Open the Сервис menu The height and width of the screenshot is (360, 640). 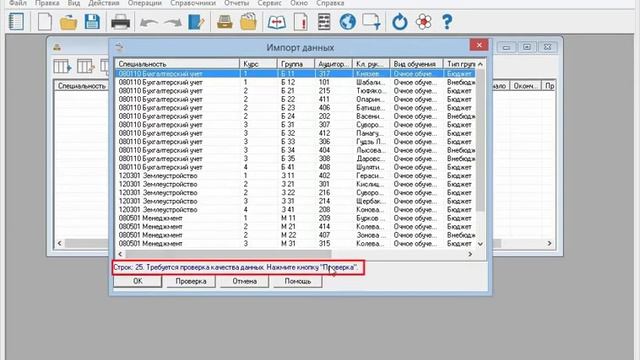(x=269, y=3)
